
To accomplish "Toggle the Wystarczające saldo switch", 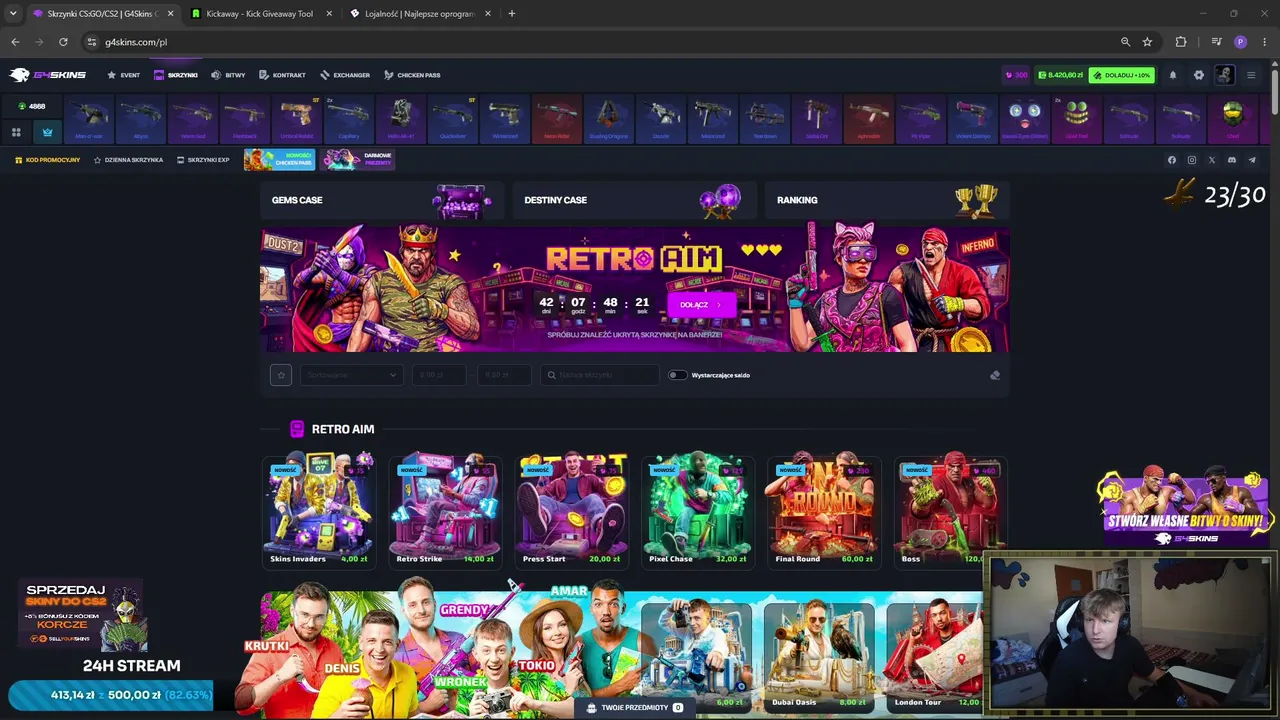I will (677, 375).
